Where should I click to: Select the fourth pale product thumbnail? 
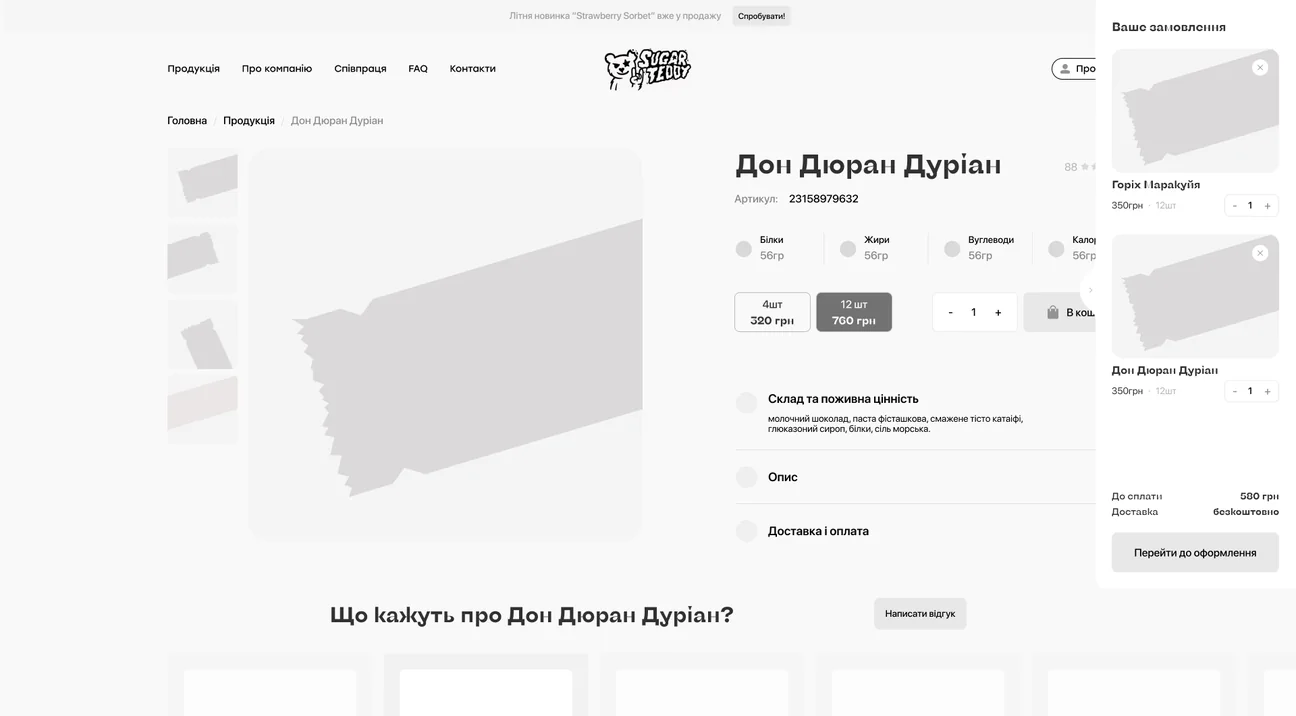click(x=202, y=409)
